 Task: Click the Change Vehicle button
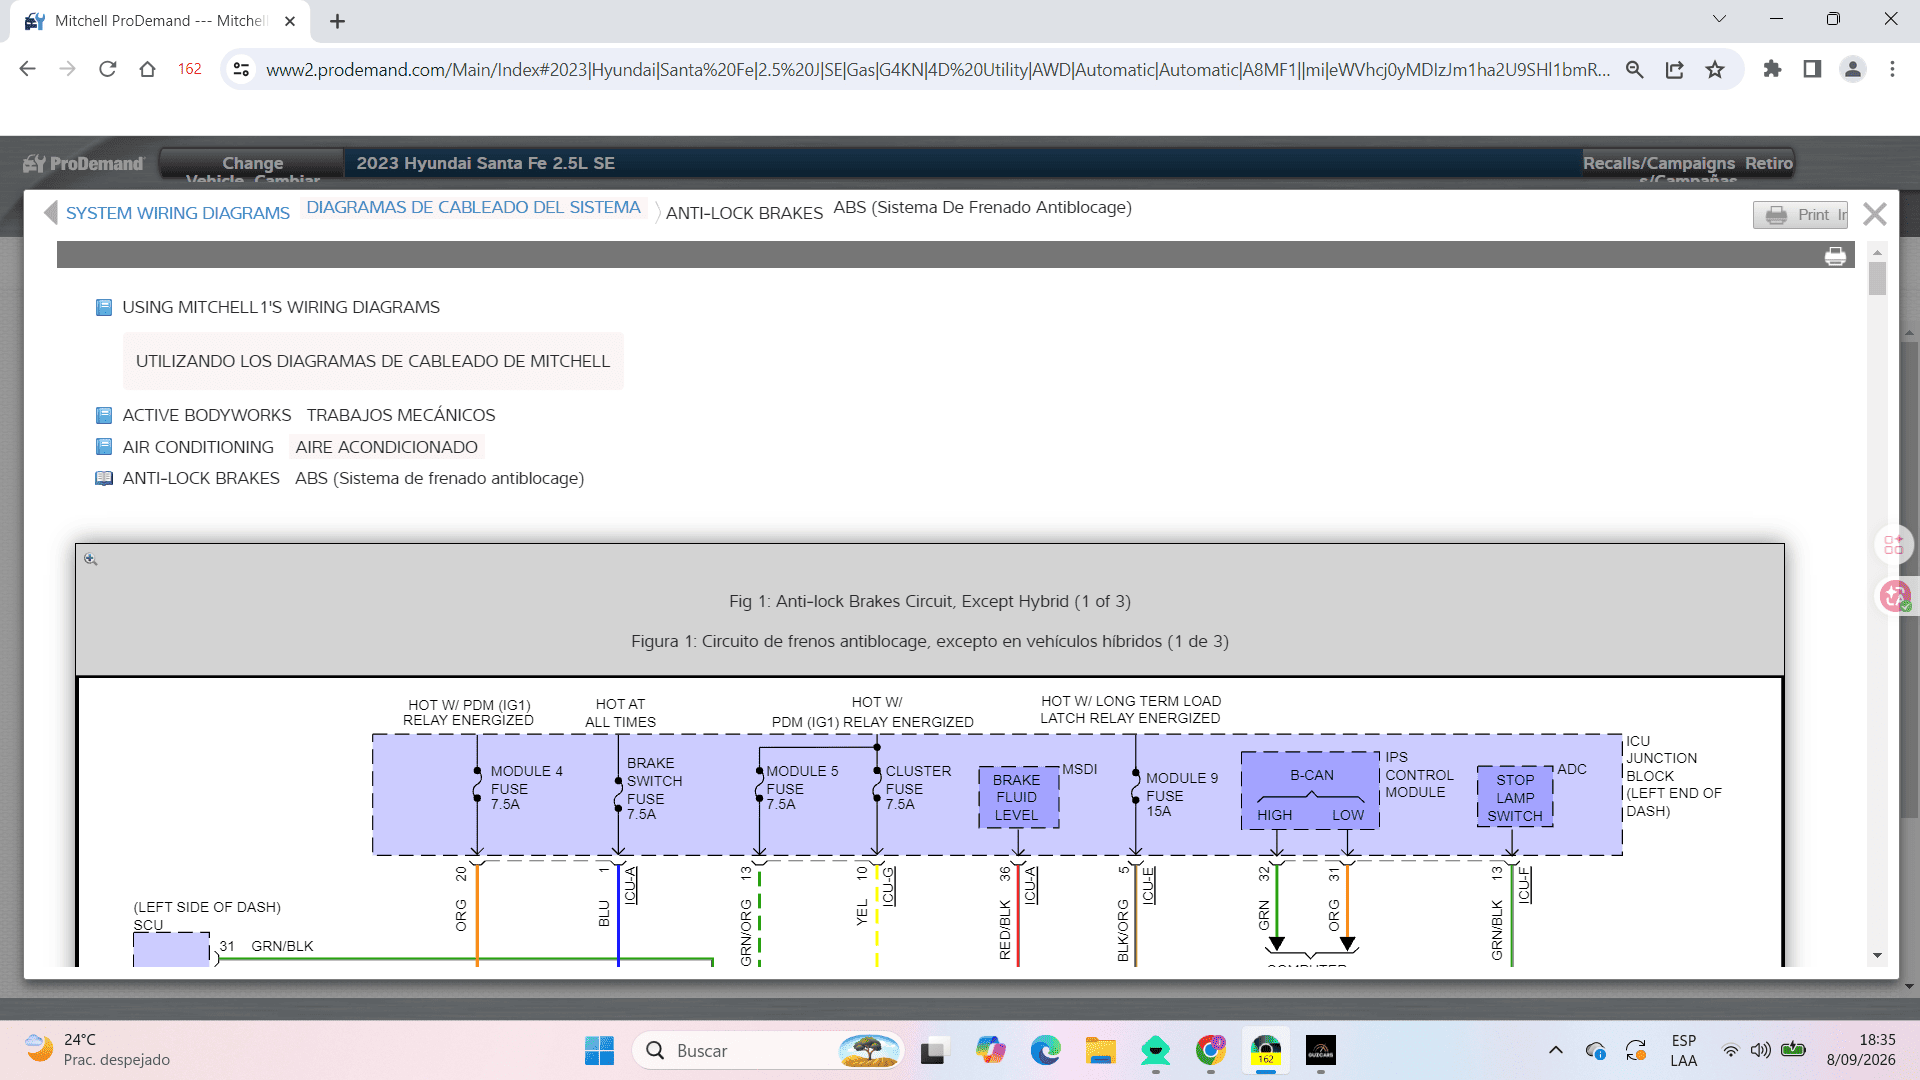pyautogui.click(x=252, y=166)
